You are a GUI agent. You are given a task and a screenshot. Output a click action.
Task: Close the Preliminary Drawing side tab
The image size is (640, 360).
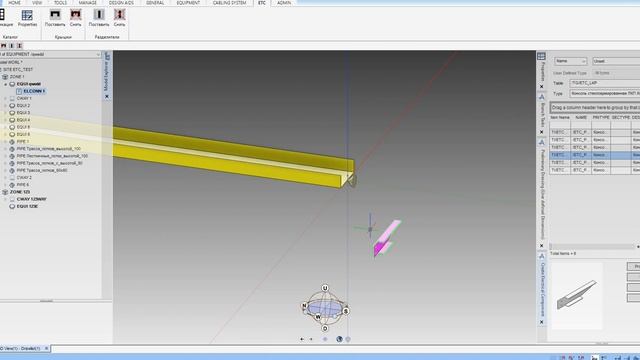click(x=542, y=246)
